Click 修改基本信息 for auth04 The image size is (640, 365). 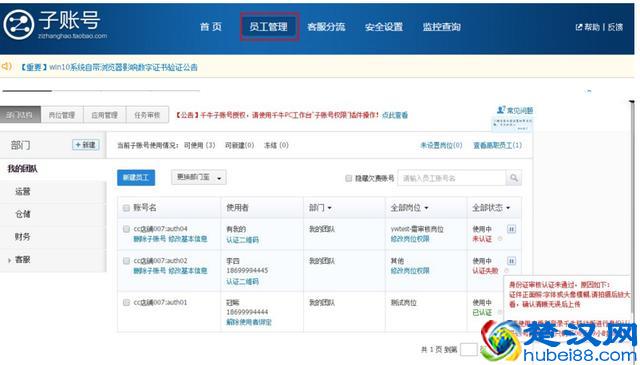(188, 239)
